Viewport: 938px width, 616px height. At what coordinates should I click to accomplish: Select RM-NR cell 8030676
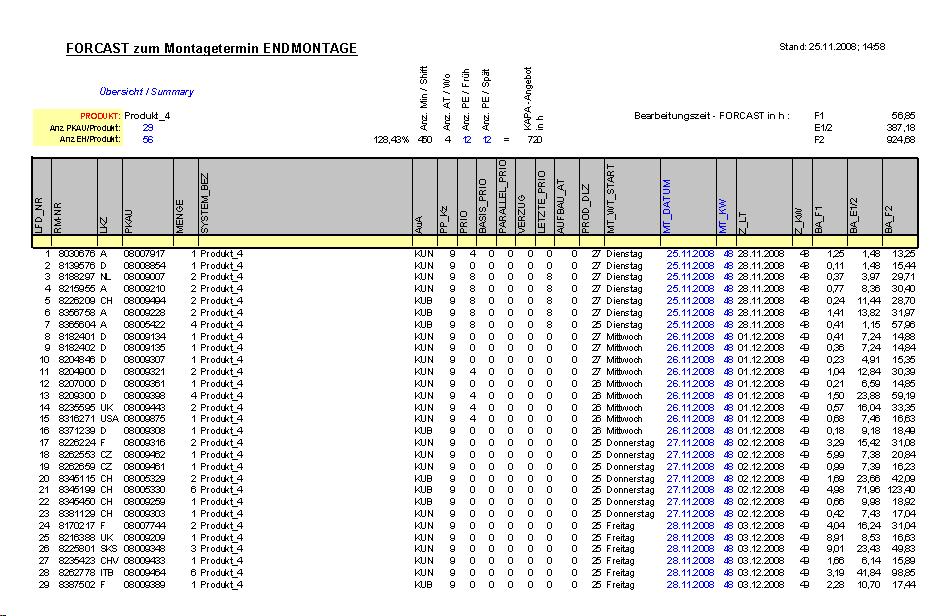click(77, 254)
